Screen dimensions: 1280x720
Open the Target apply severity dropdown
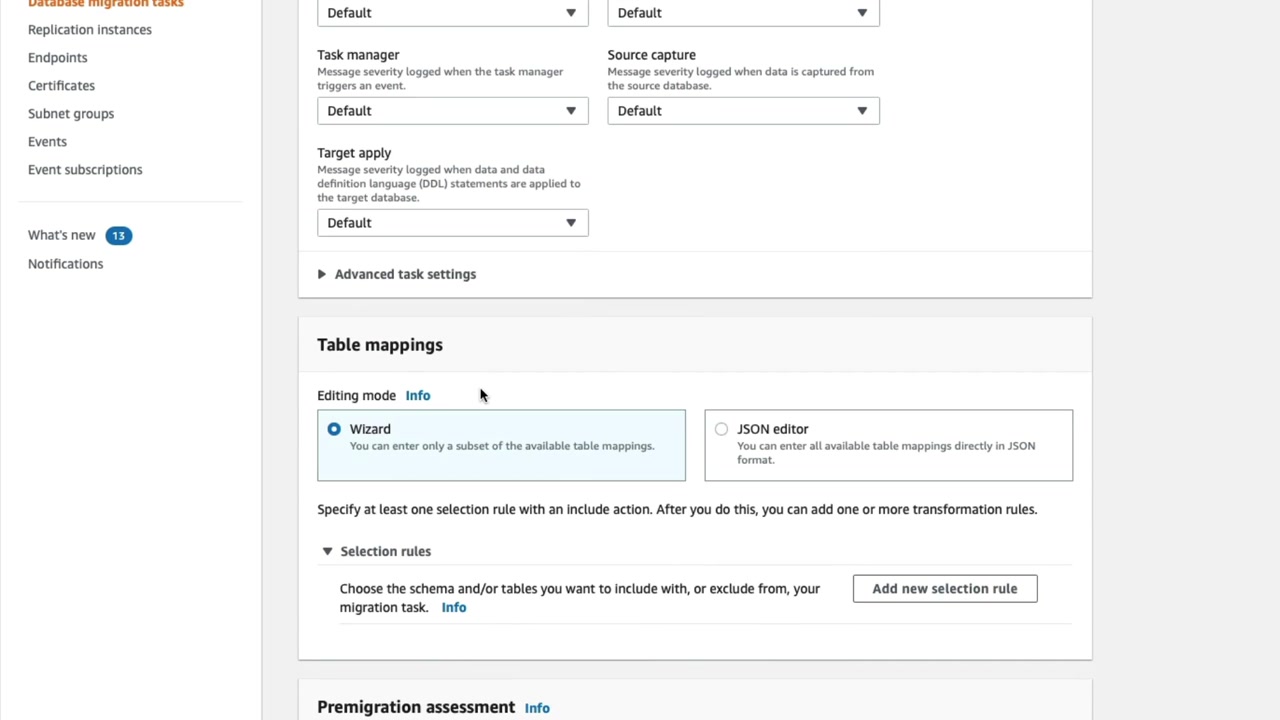pos(452,223)
